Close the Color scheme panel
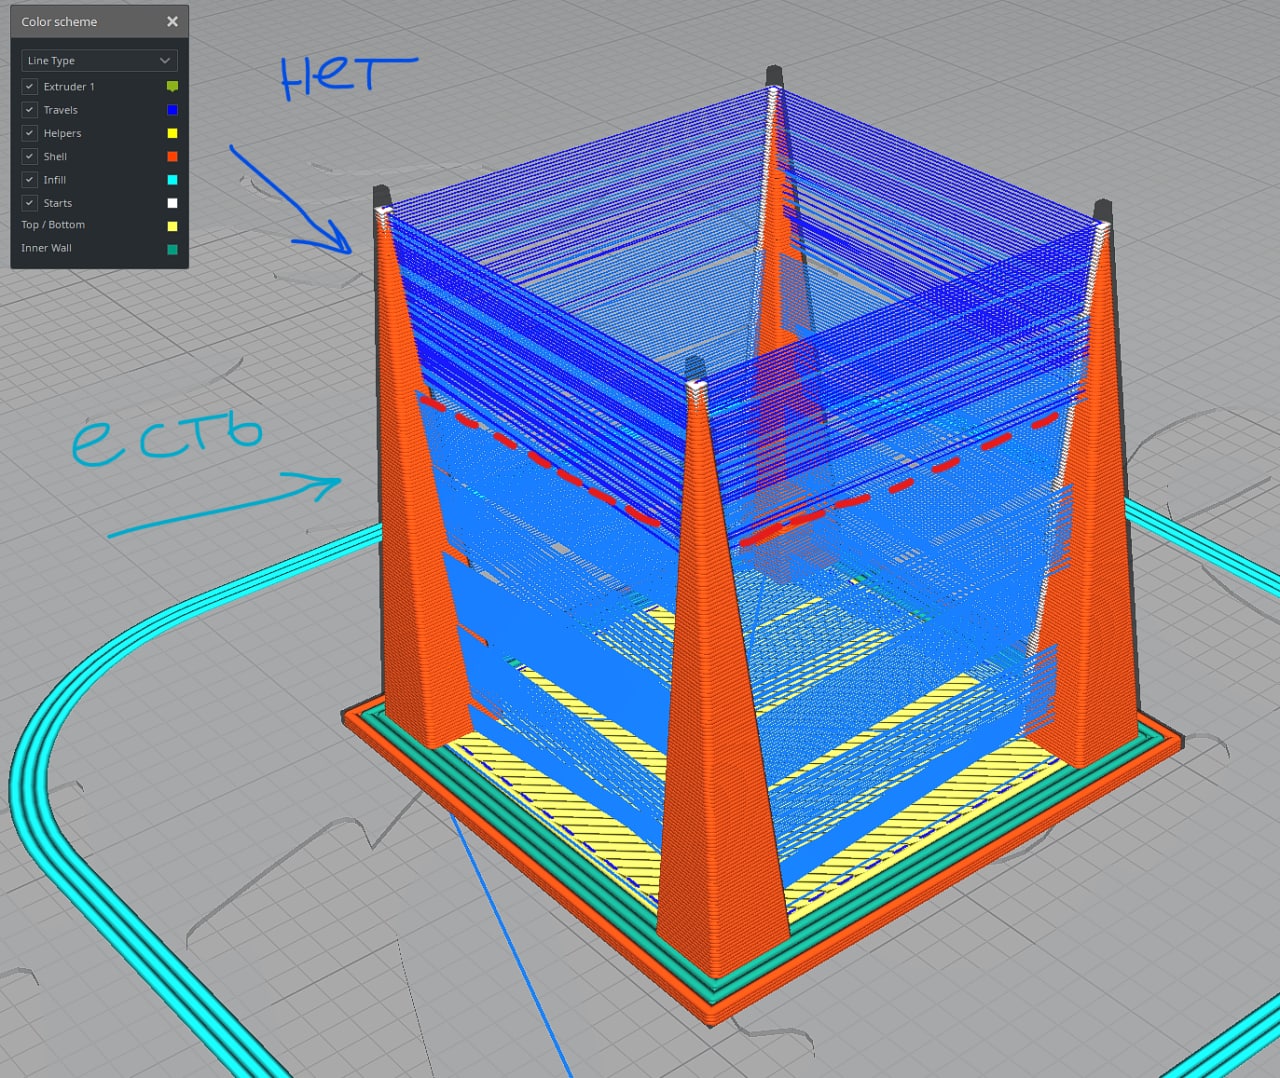 click(x=172, y=21)
